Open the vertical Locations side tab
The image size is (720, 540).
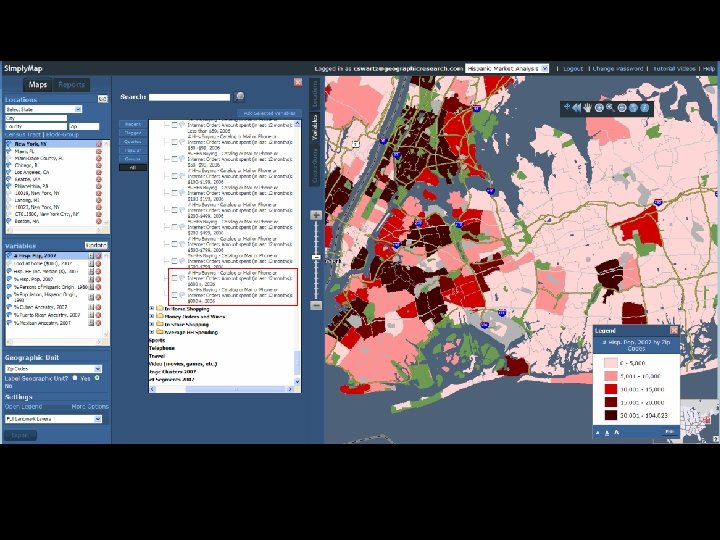coord(315,93)
